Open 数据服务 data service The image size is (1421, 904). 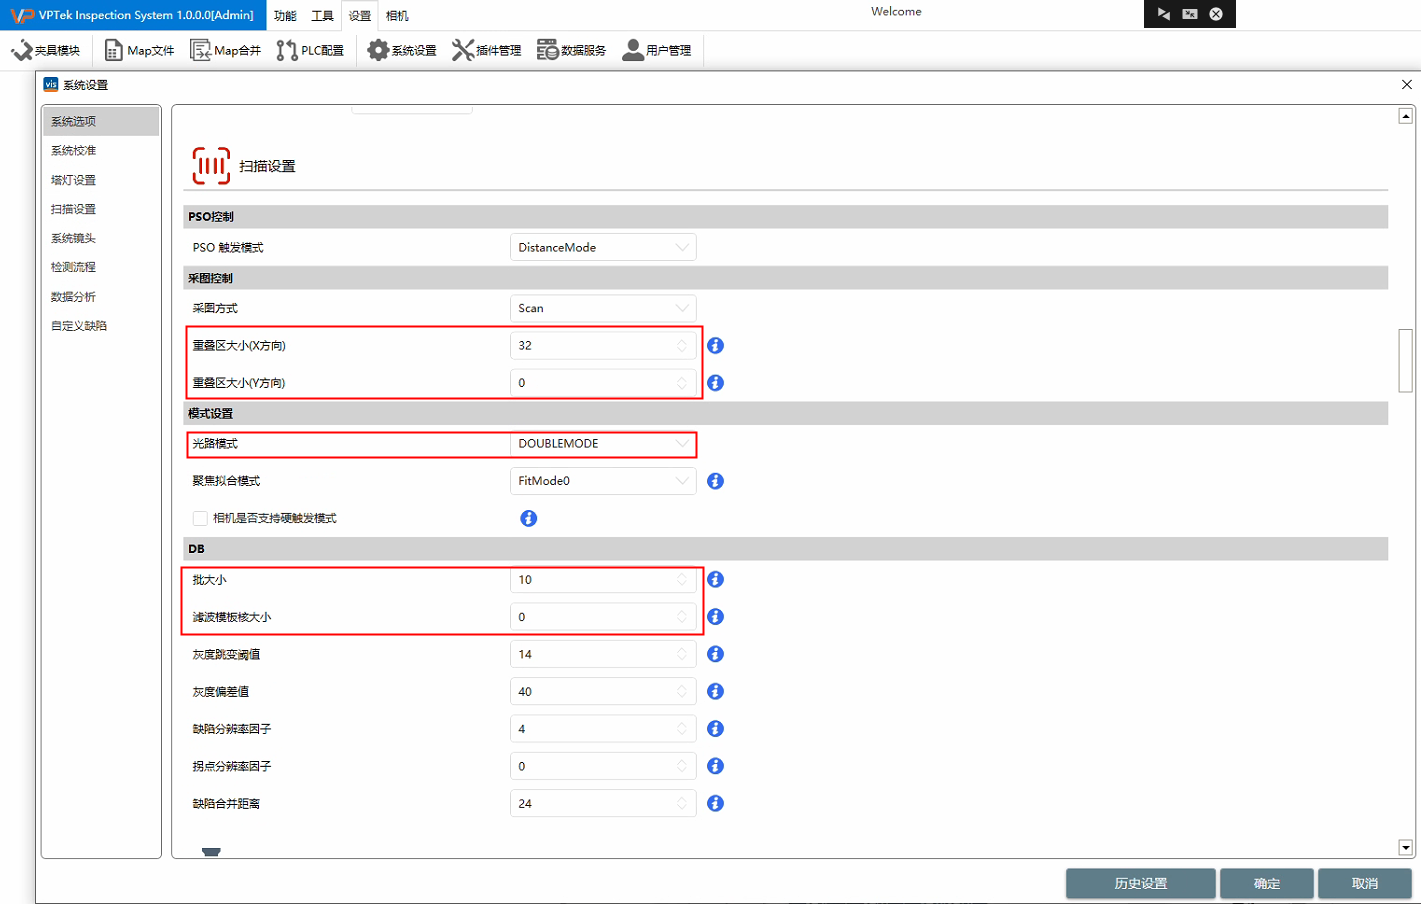[x=572, y=51]
